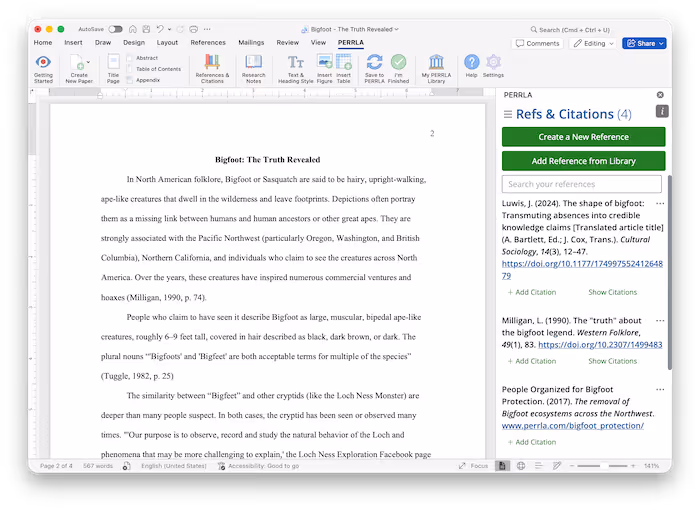
Task: Click the Draft view icon in status bar
Action: pos(557,466)
